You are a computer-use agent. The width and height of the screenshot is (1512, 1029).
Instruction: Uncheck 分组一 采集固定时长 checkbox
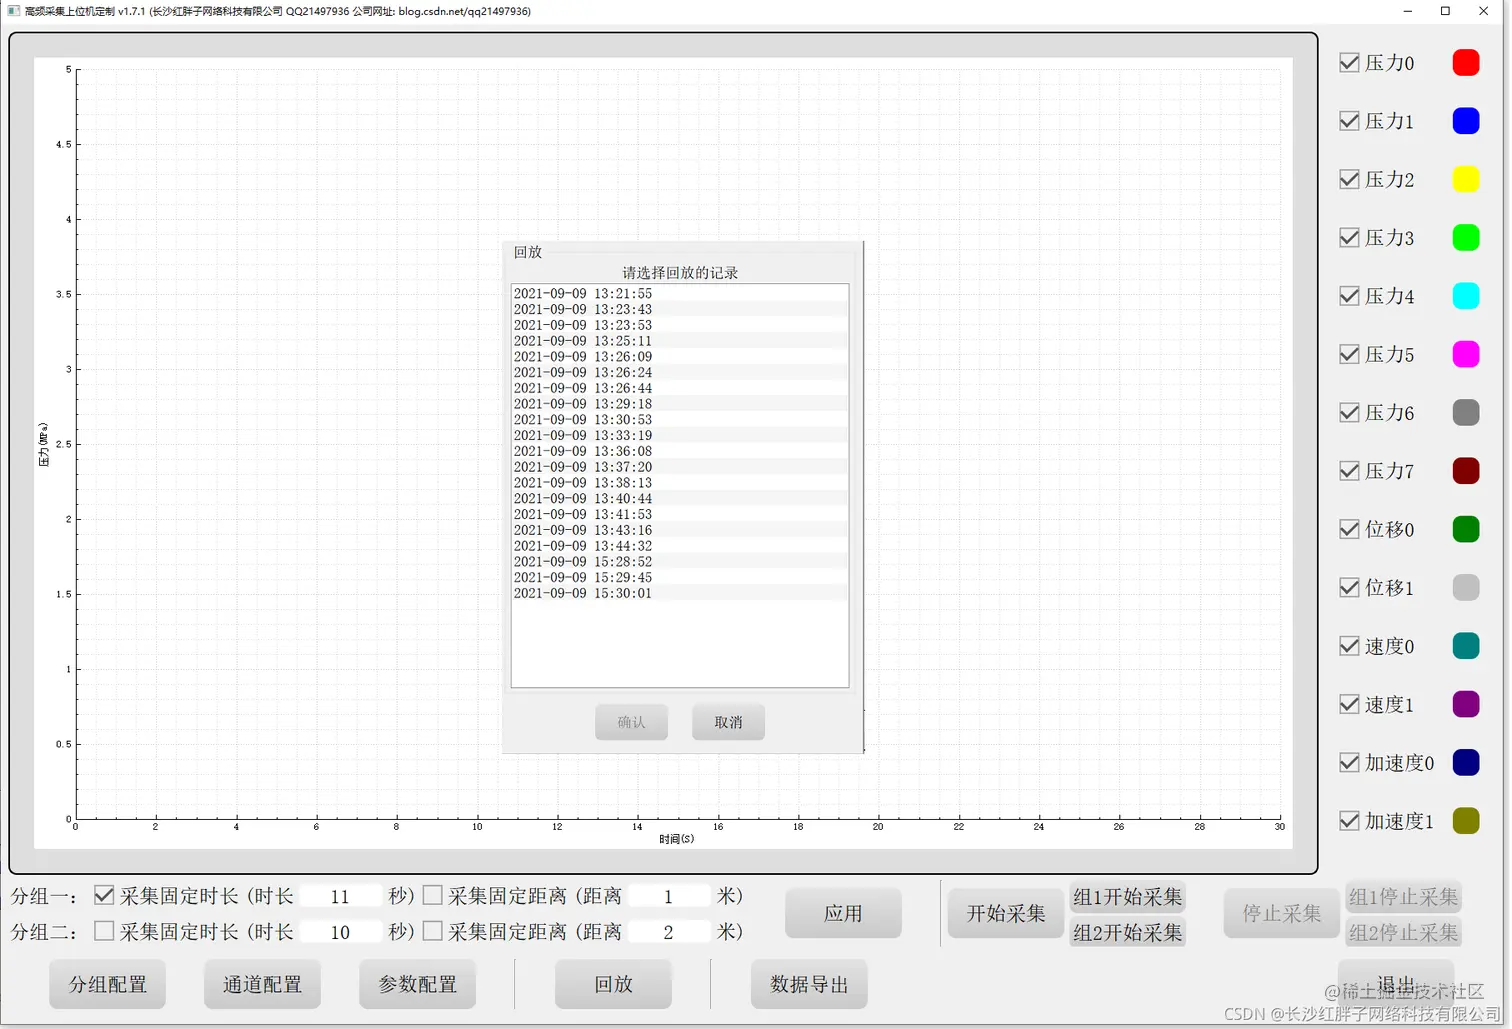coord(104,895)
